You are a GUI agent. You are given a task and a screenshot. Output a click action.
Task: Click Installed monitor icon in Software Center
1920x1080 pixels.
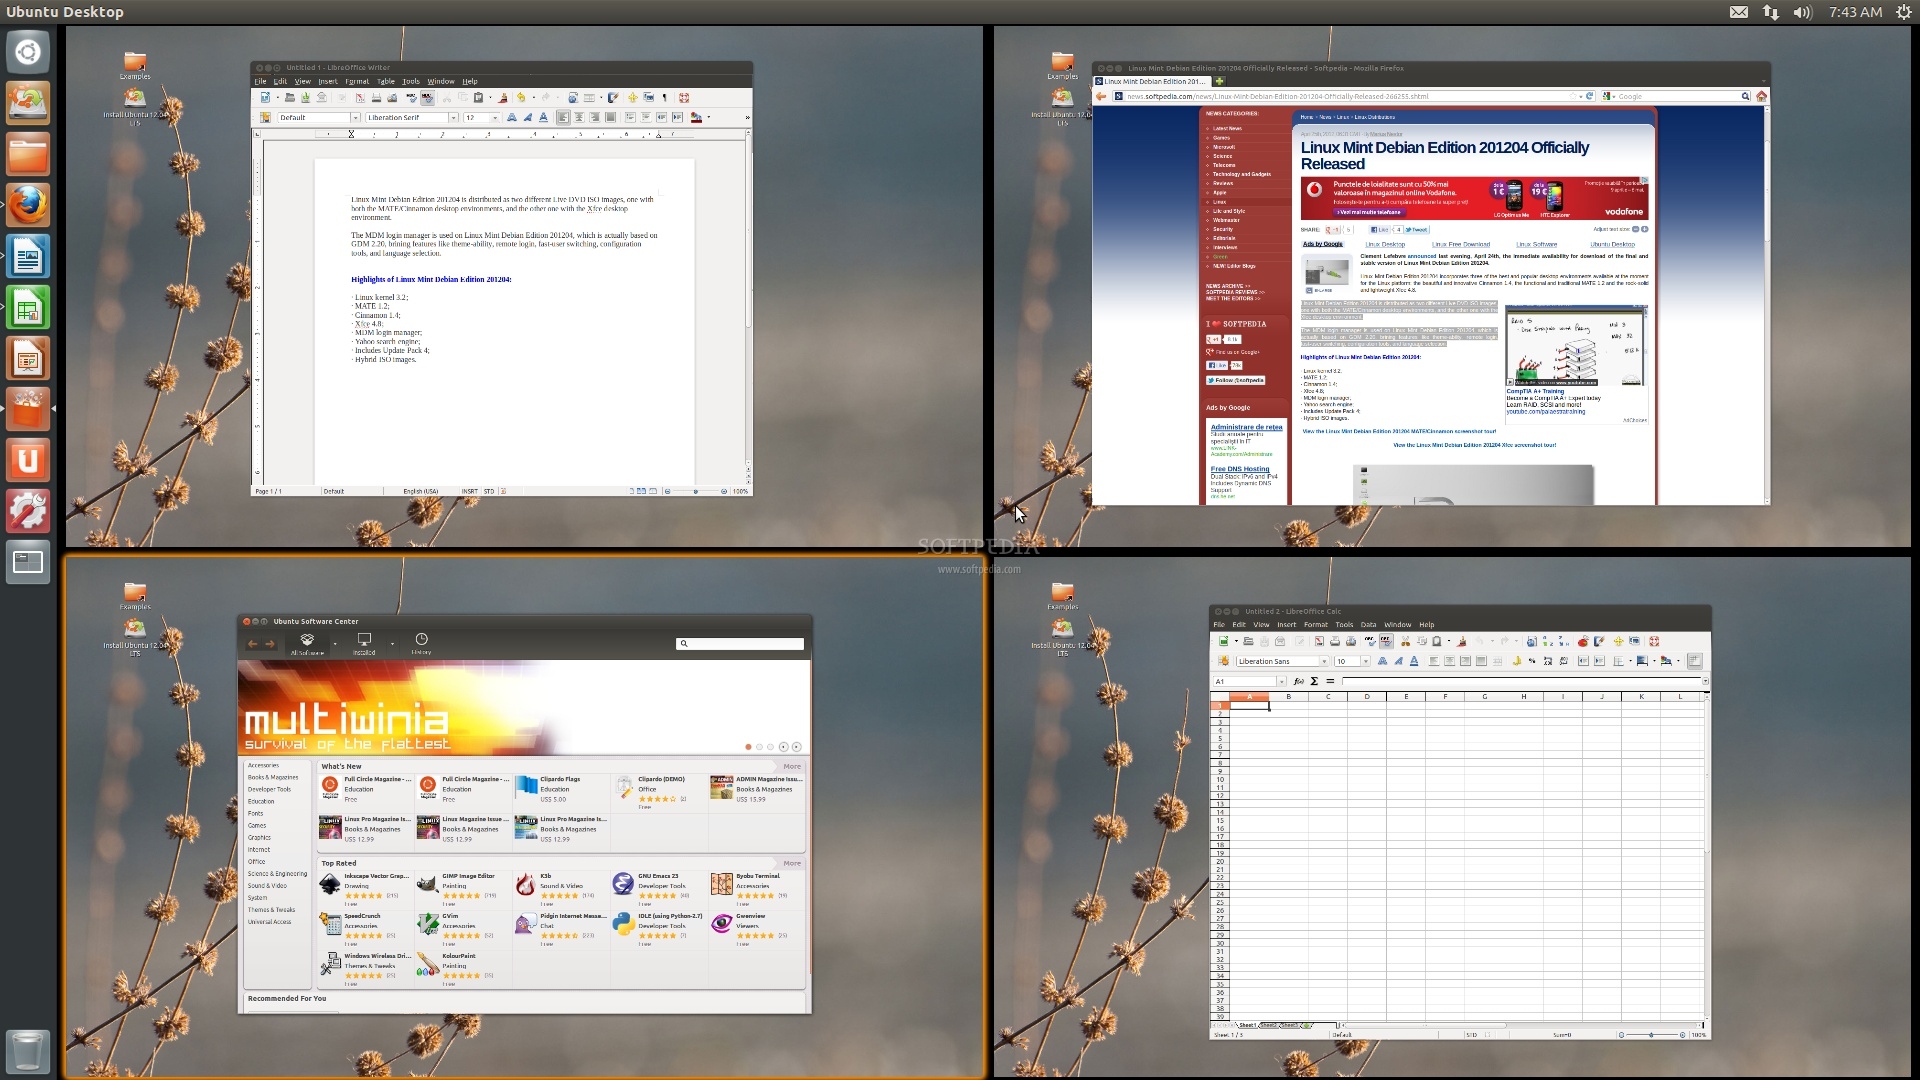pos(364,640)
